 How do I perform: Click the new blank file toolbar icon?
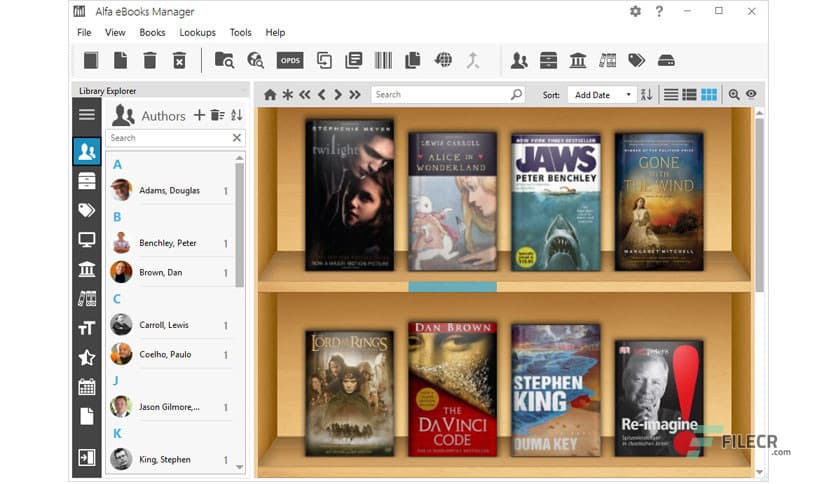point(120,60)
